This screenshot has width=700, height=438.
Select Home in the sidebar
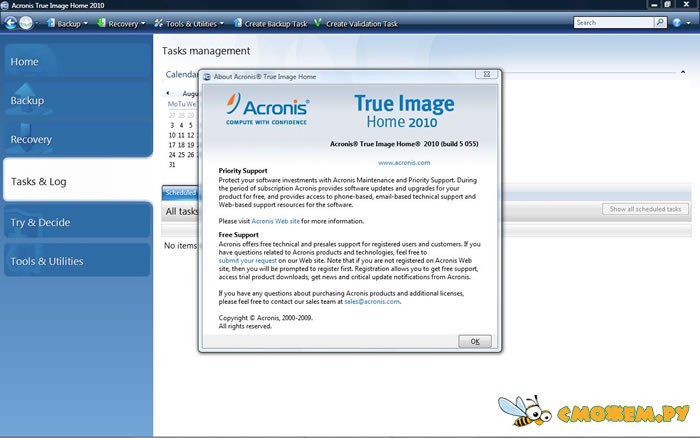(x=77, y=62)
